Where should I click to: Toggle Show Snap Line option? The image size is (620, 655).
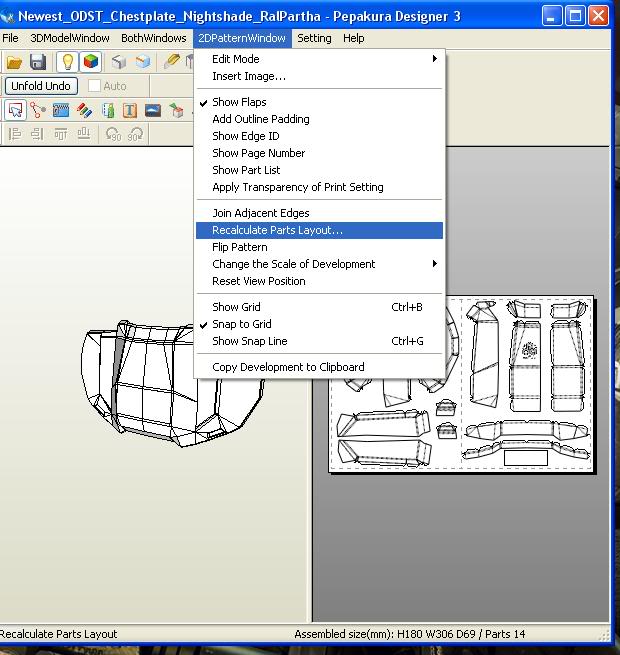point(319,341)
